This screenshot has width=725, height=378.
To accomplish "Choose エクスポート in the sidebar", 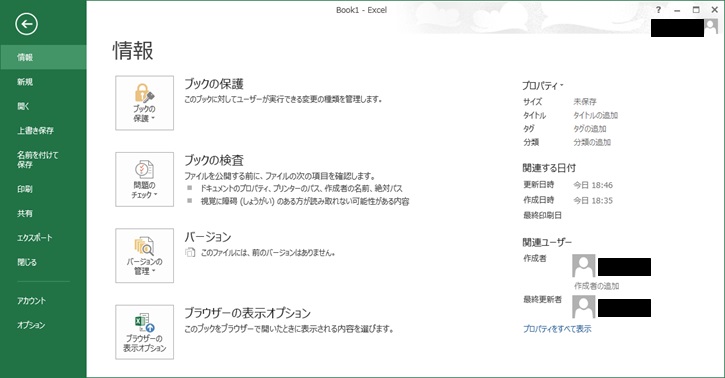I will pos(43,238).
